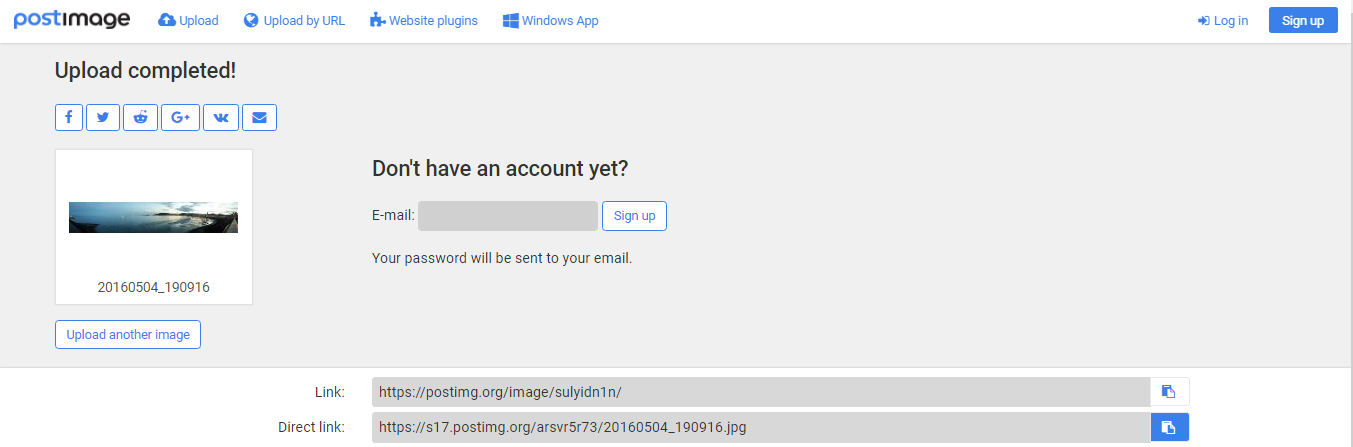This screenshot has width=1353, height=447.
Task: Share upload on Twitter
Action: [102, 117]
